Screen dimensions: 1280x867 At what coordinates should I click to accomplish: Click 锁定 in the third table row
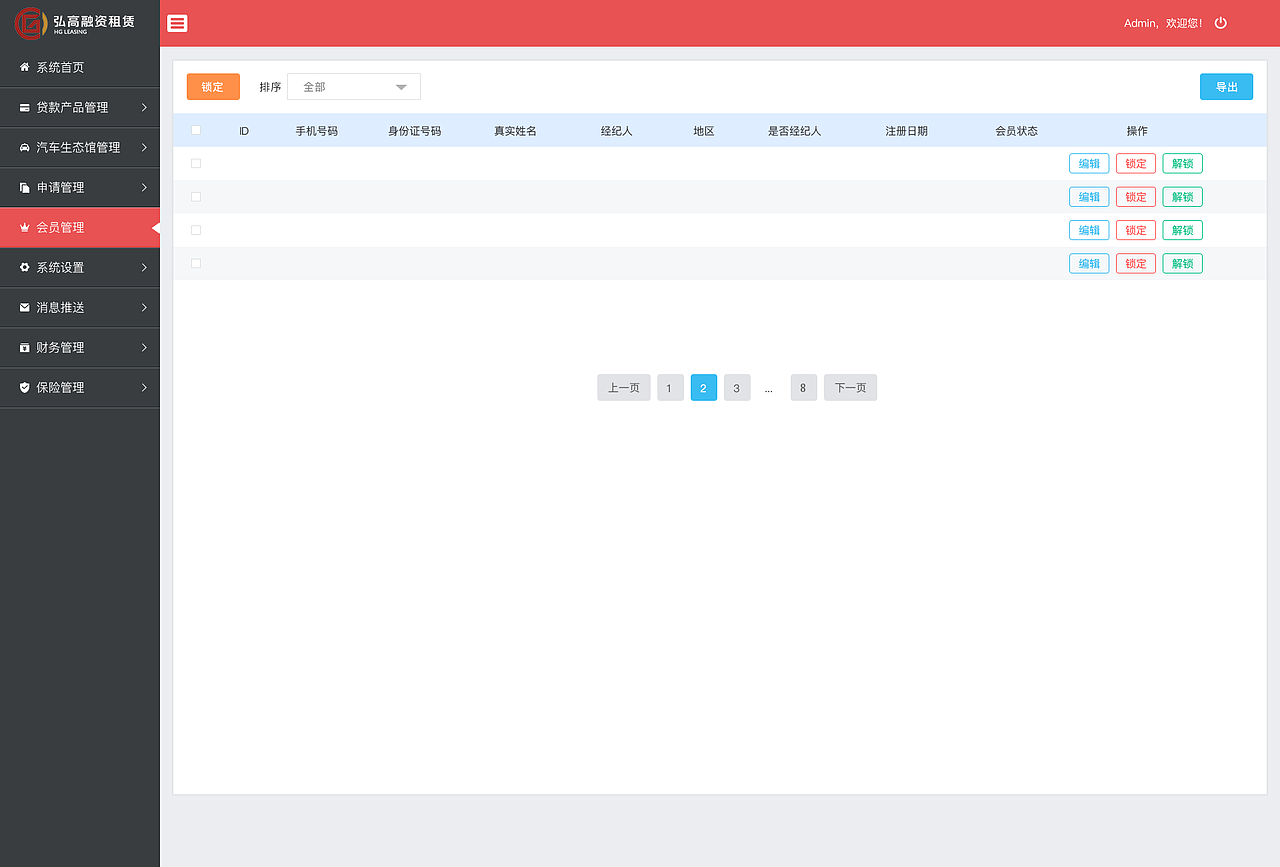tap(1136, 230)
